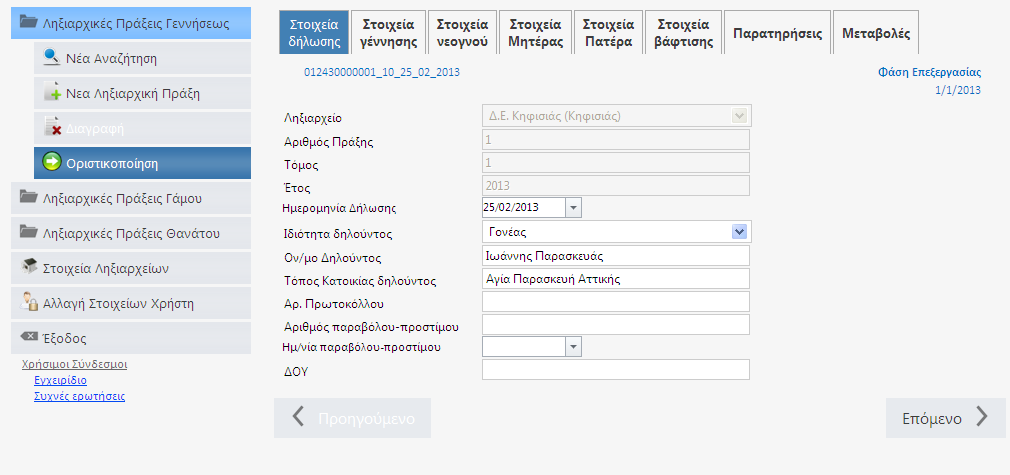Click the Αριθμός παραβόλου-προστίμου input field
Screen dimensions: 1010x475
coord(616,325)
